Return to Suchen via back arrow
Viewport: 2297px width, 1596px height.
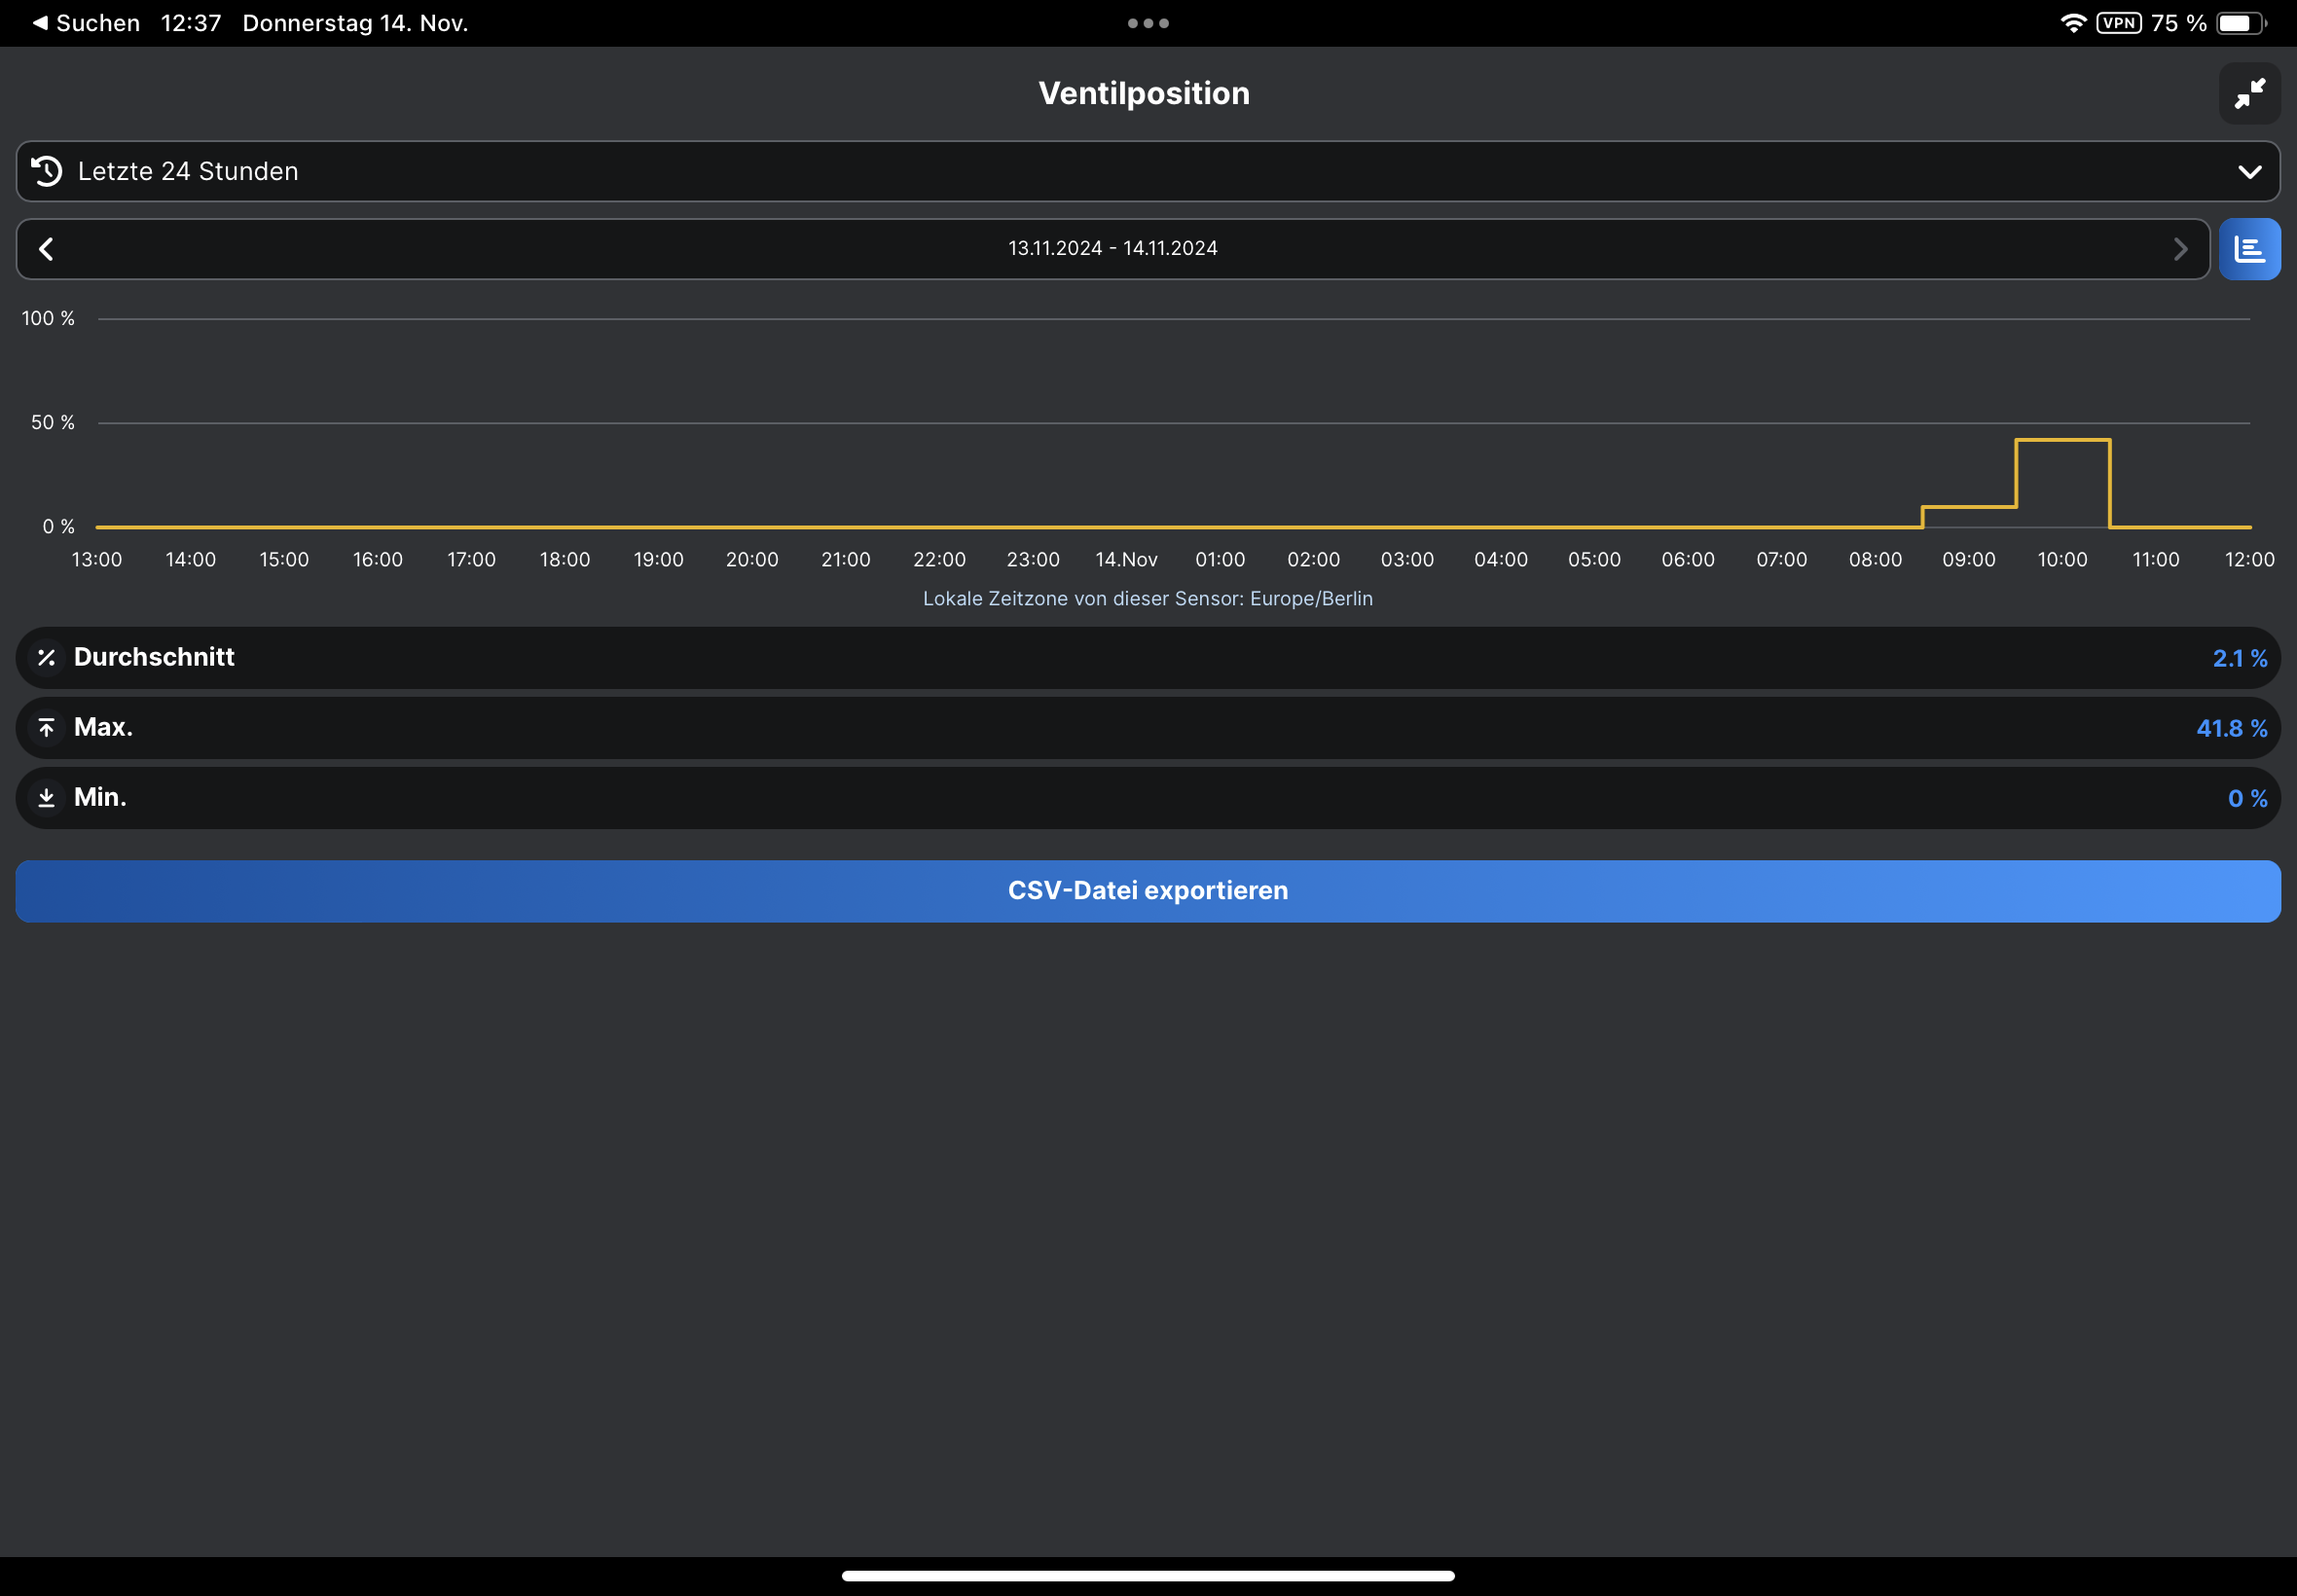coord(41,23)
